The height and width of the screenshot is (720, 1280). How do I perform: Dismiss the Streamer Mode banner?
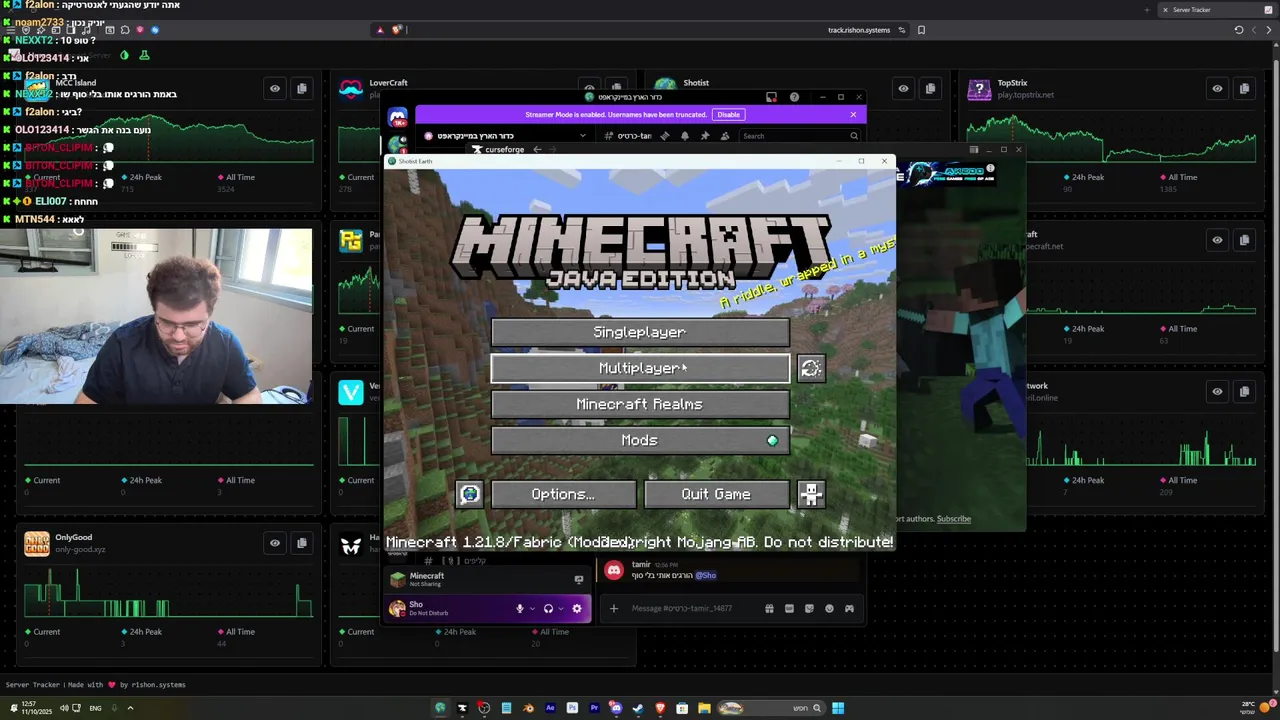[853, 115]
